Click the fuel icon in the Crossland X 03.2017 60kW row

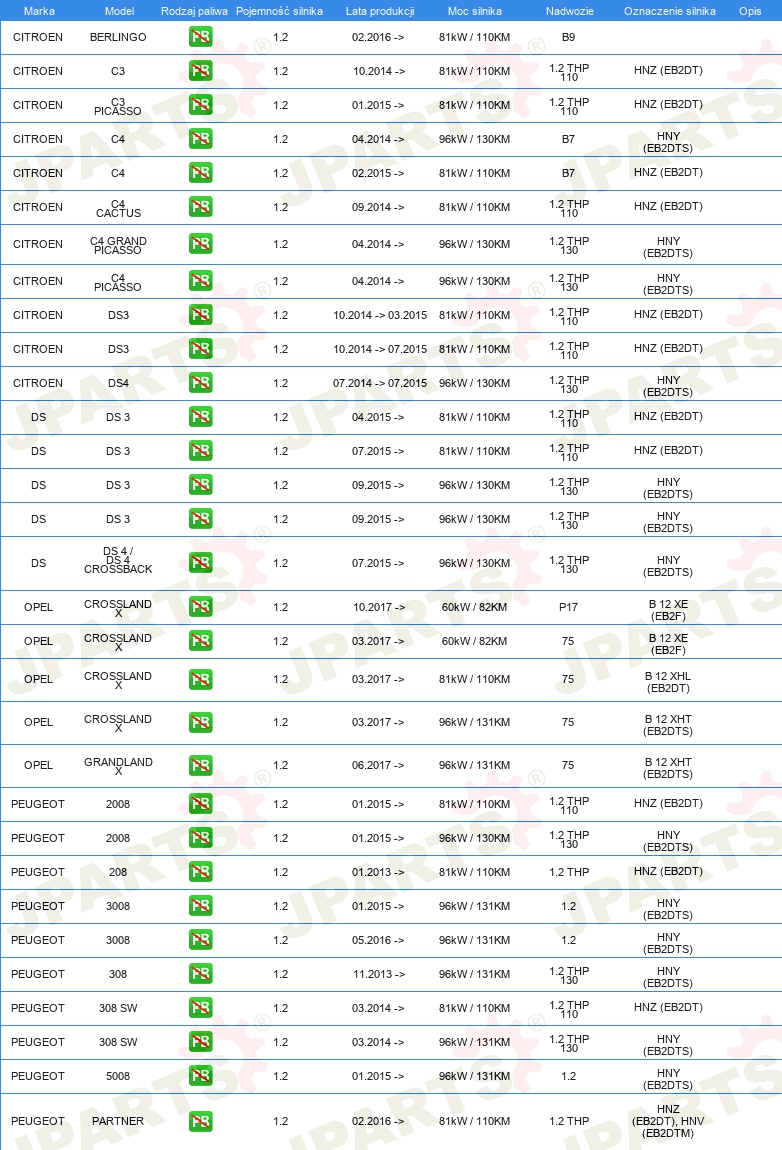pos(200,640)
